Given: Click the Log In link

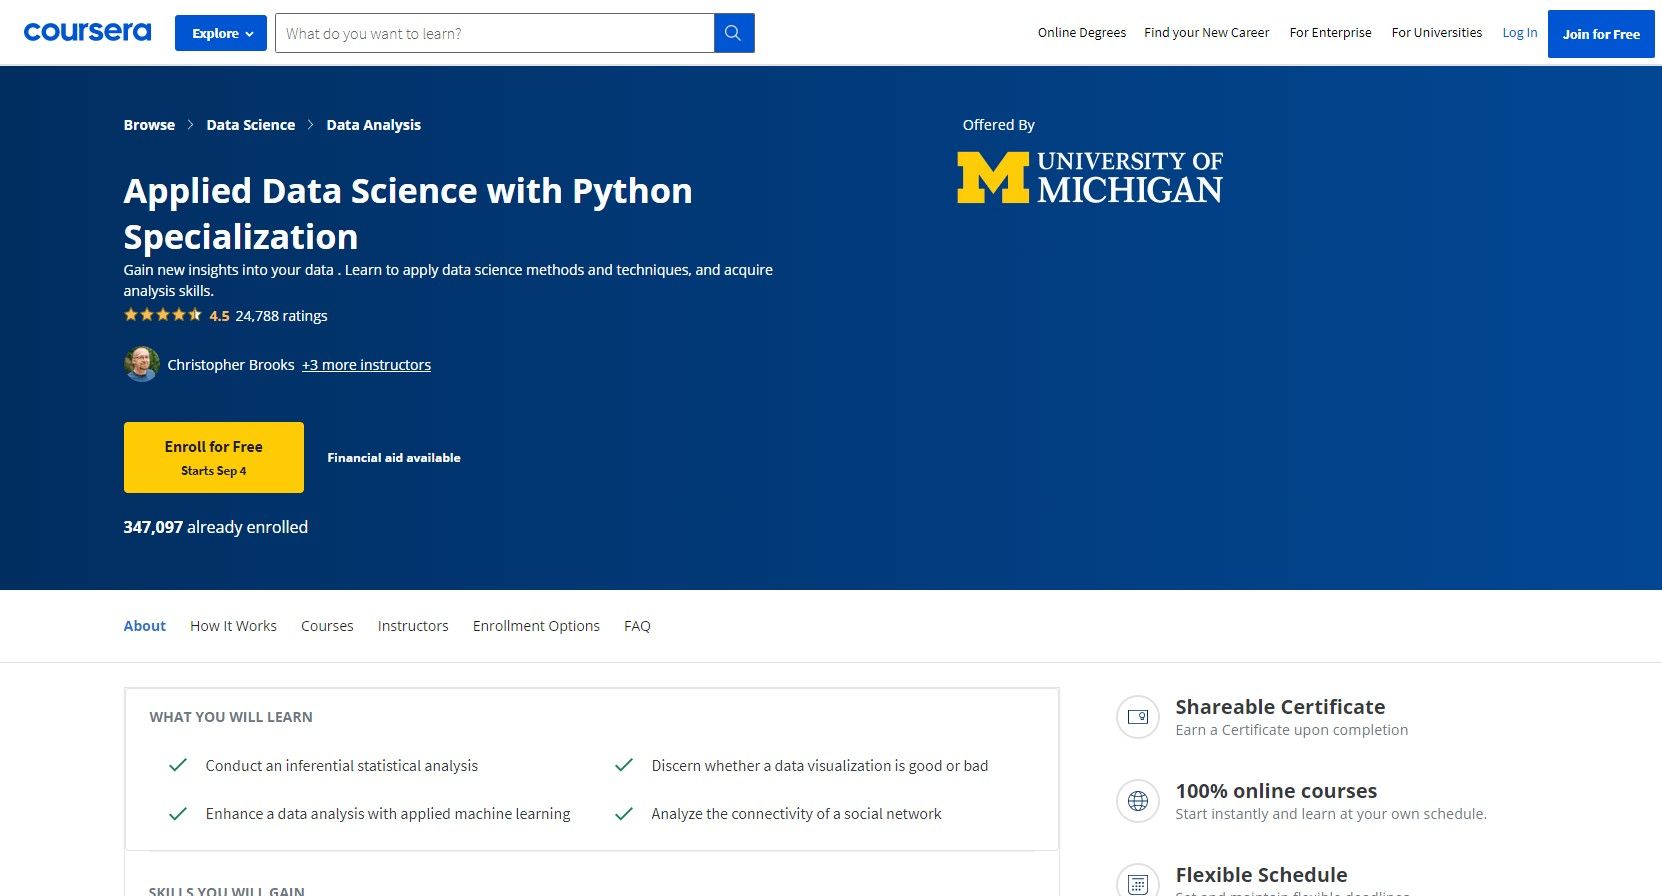Looking at the screenshot, I should pos(1519,33).
